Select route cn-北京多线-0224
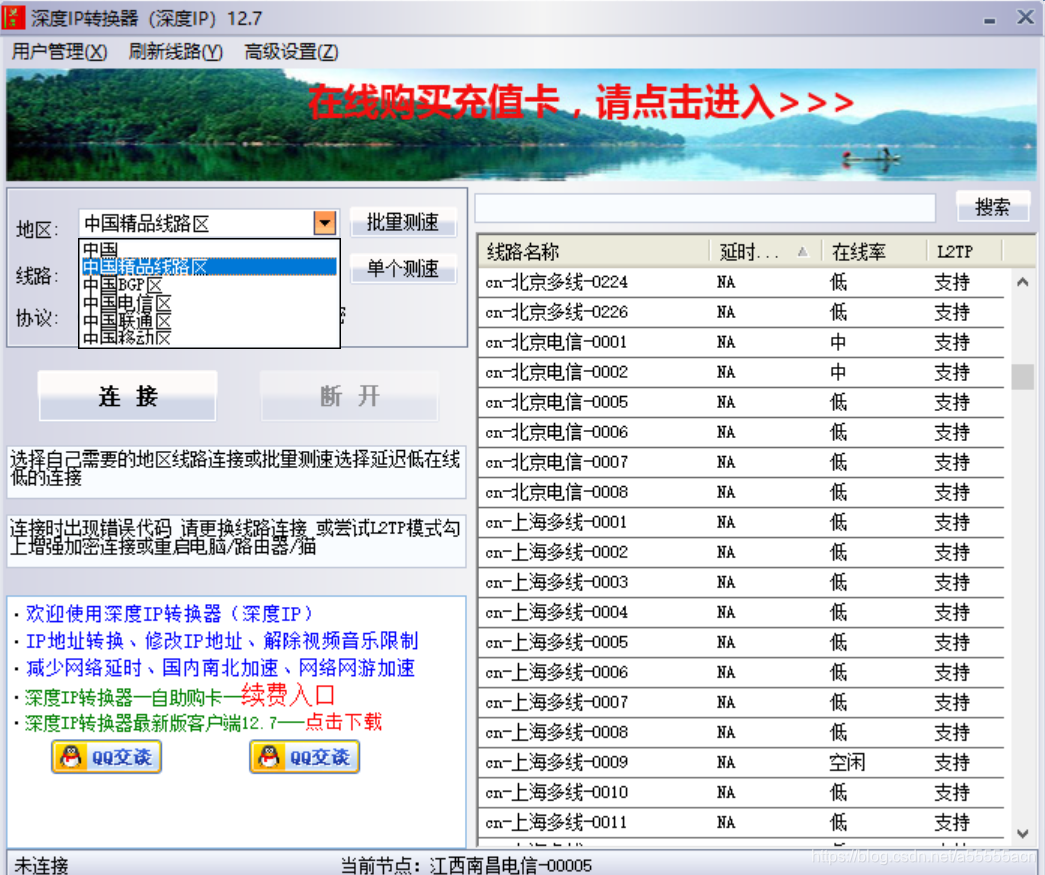The height and width of the screenshot is (875, 1045). click(x=741, y=282)
